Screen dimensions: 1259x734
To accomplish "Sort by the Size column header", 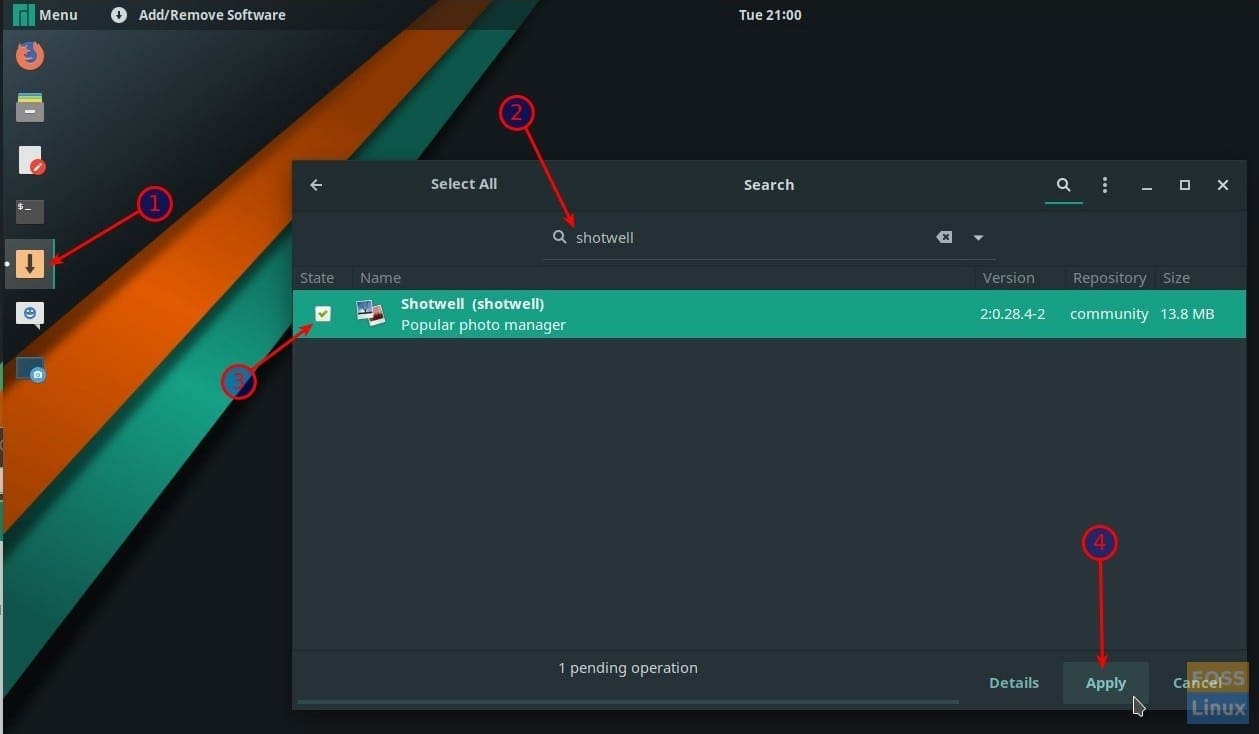I will [1175, 278].
